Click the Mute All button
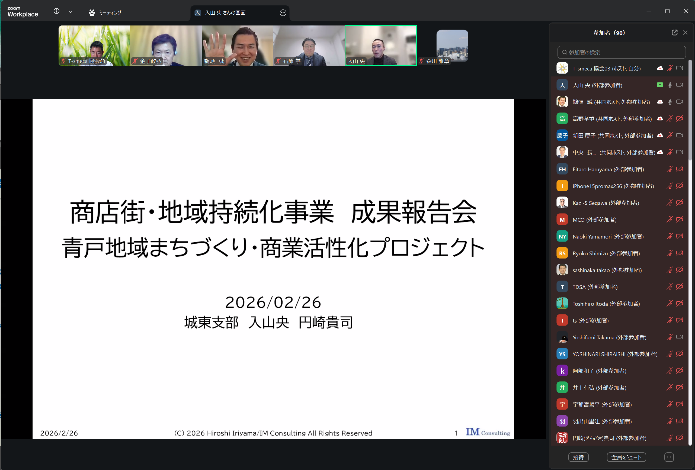 click(627, 457)
